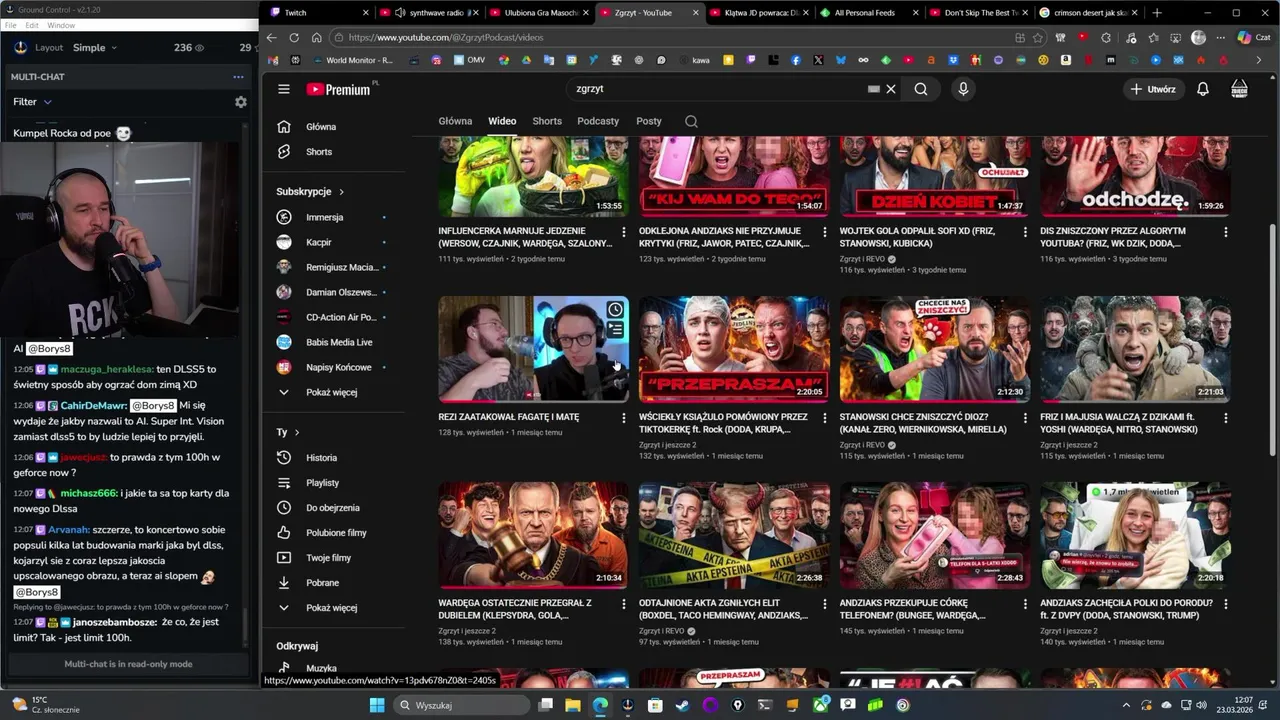
Task: Start voice search with microphone icon
Action: pyautogui.click(x=963, y=89)
